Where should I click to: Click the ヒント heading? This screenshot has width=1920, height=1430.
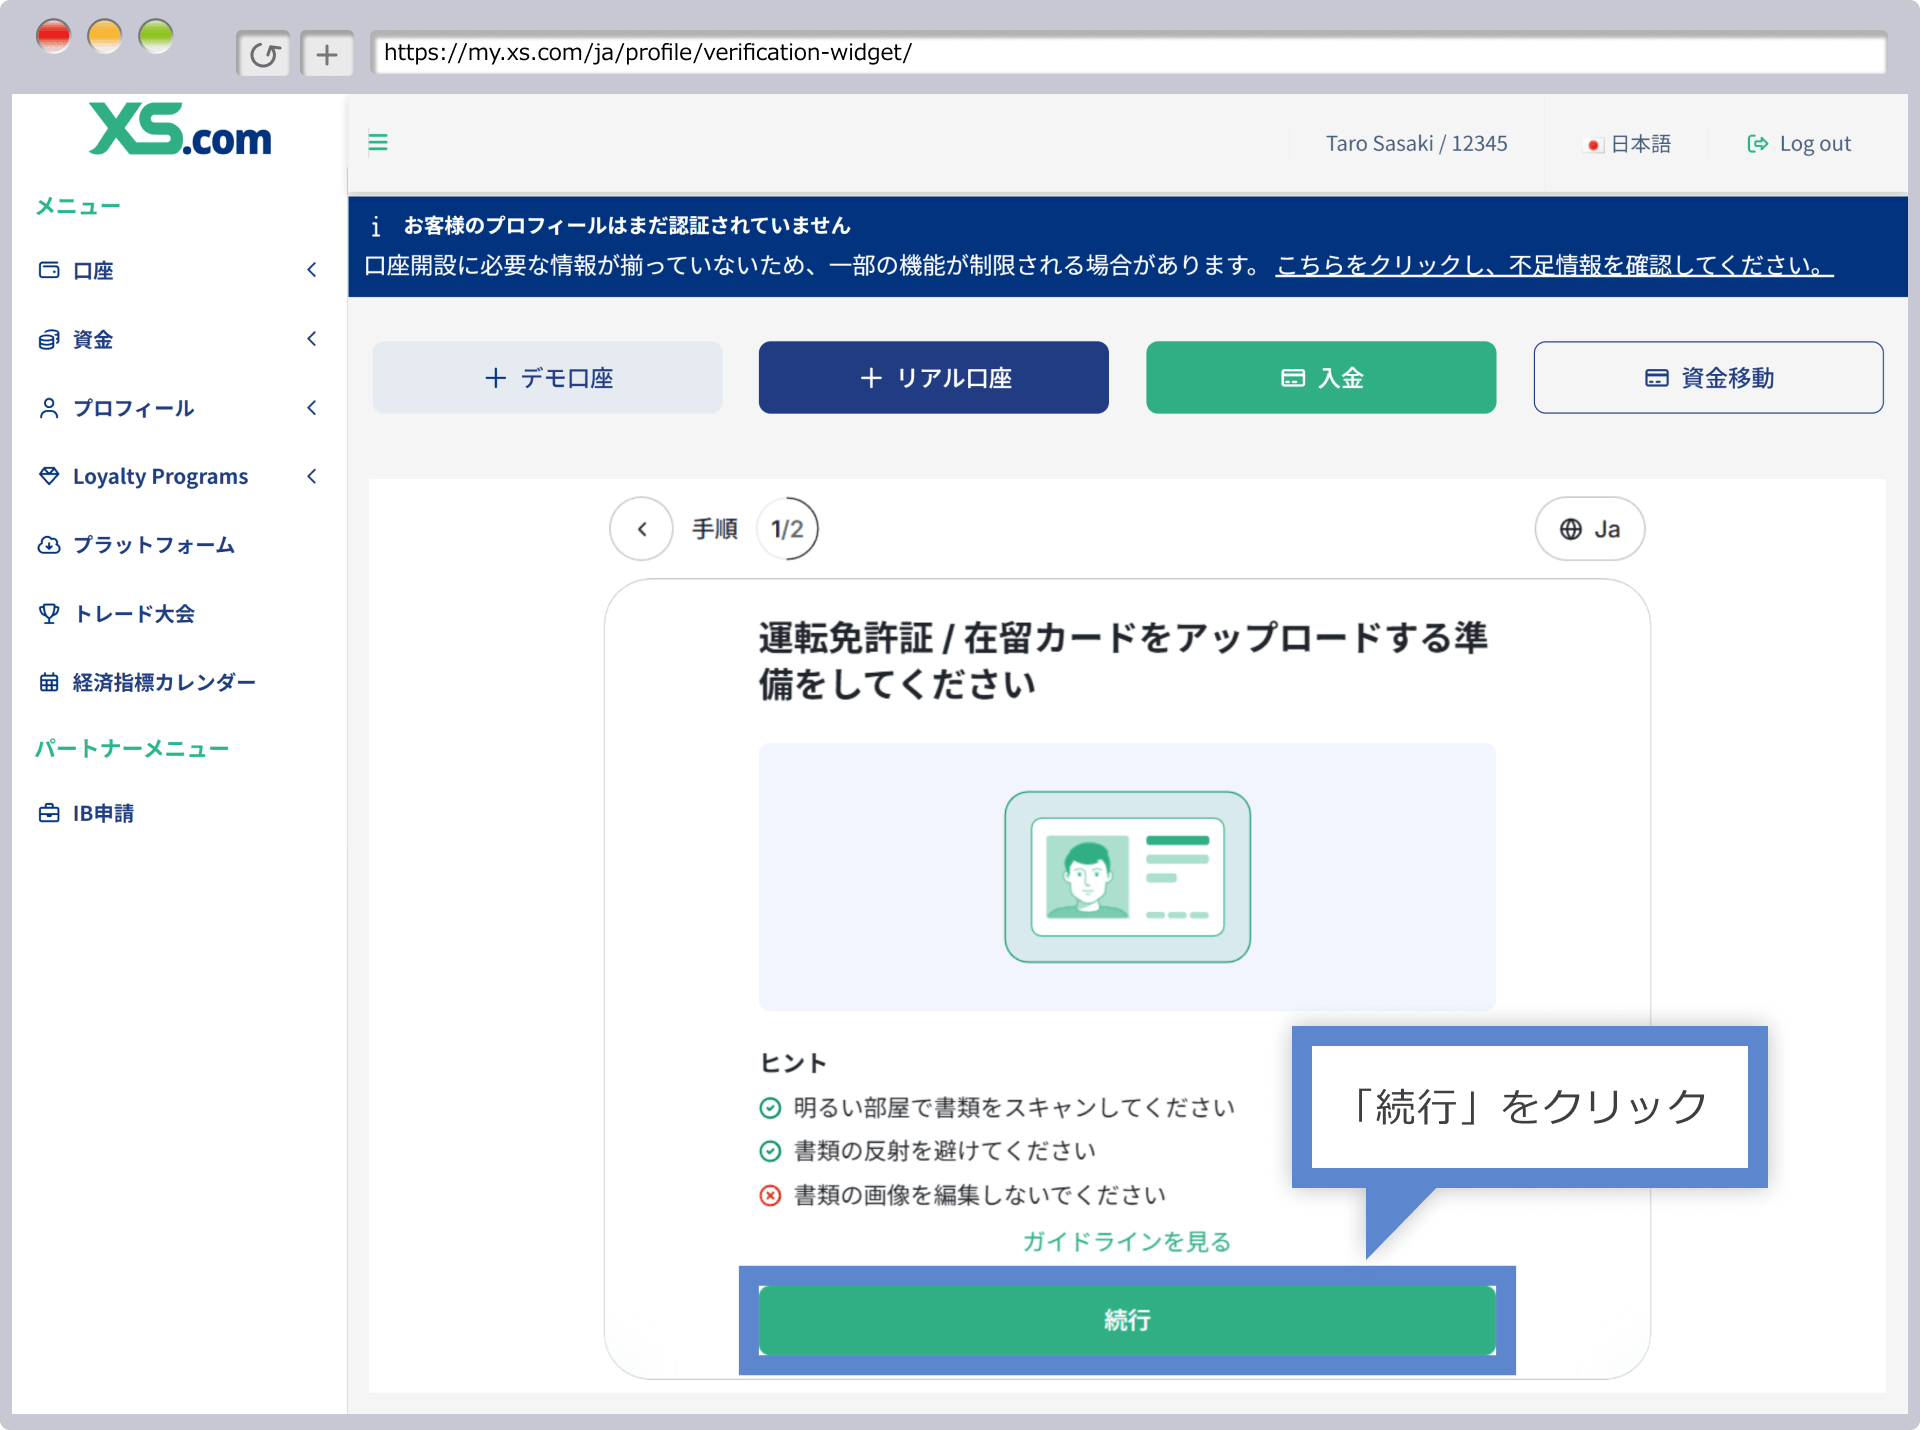click(793, 1063)
